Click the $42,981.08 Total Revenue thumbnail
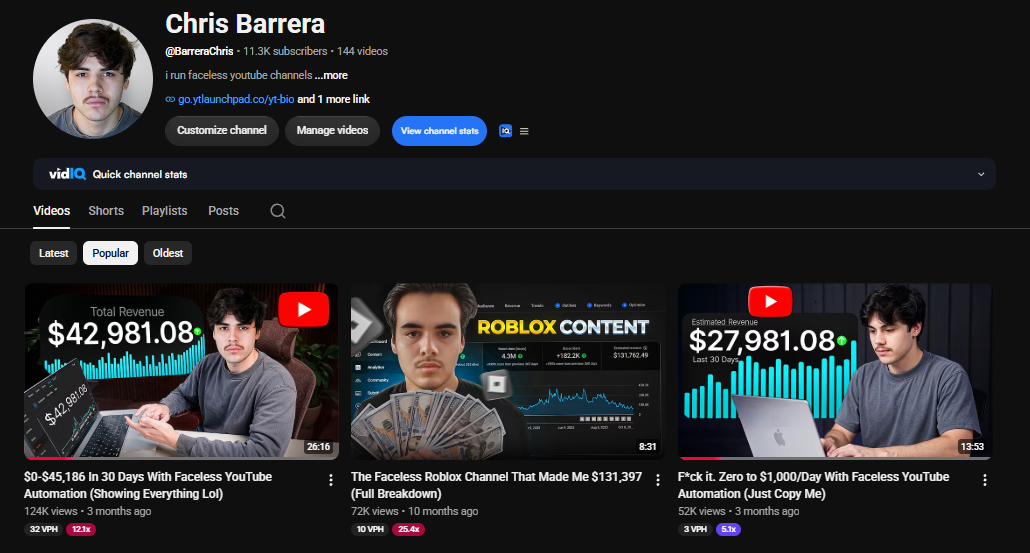This screenshot has height=553, width=1030. click(x=181, y=371)
